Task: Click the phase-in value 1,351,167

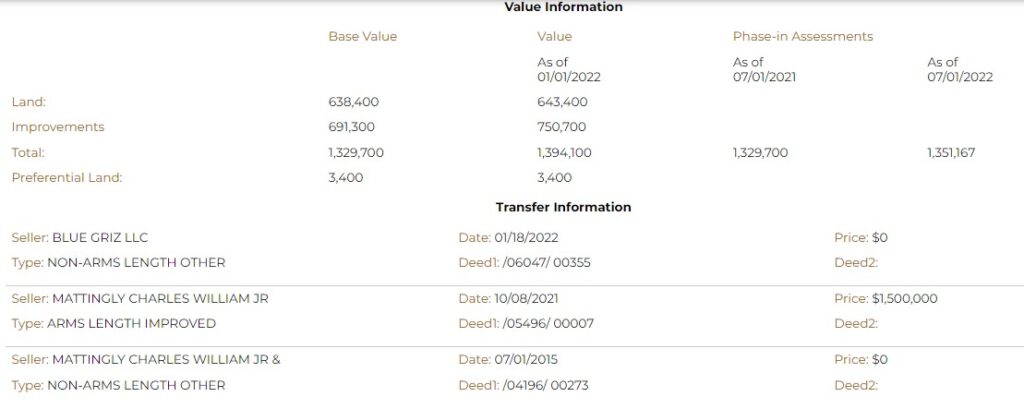Action: coord(951,153)
